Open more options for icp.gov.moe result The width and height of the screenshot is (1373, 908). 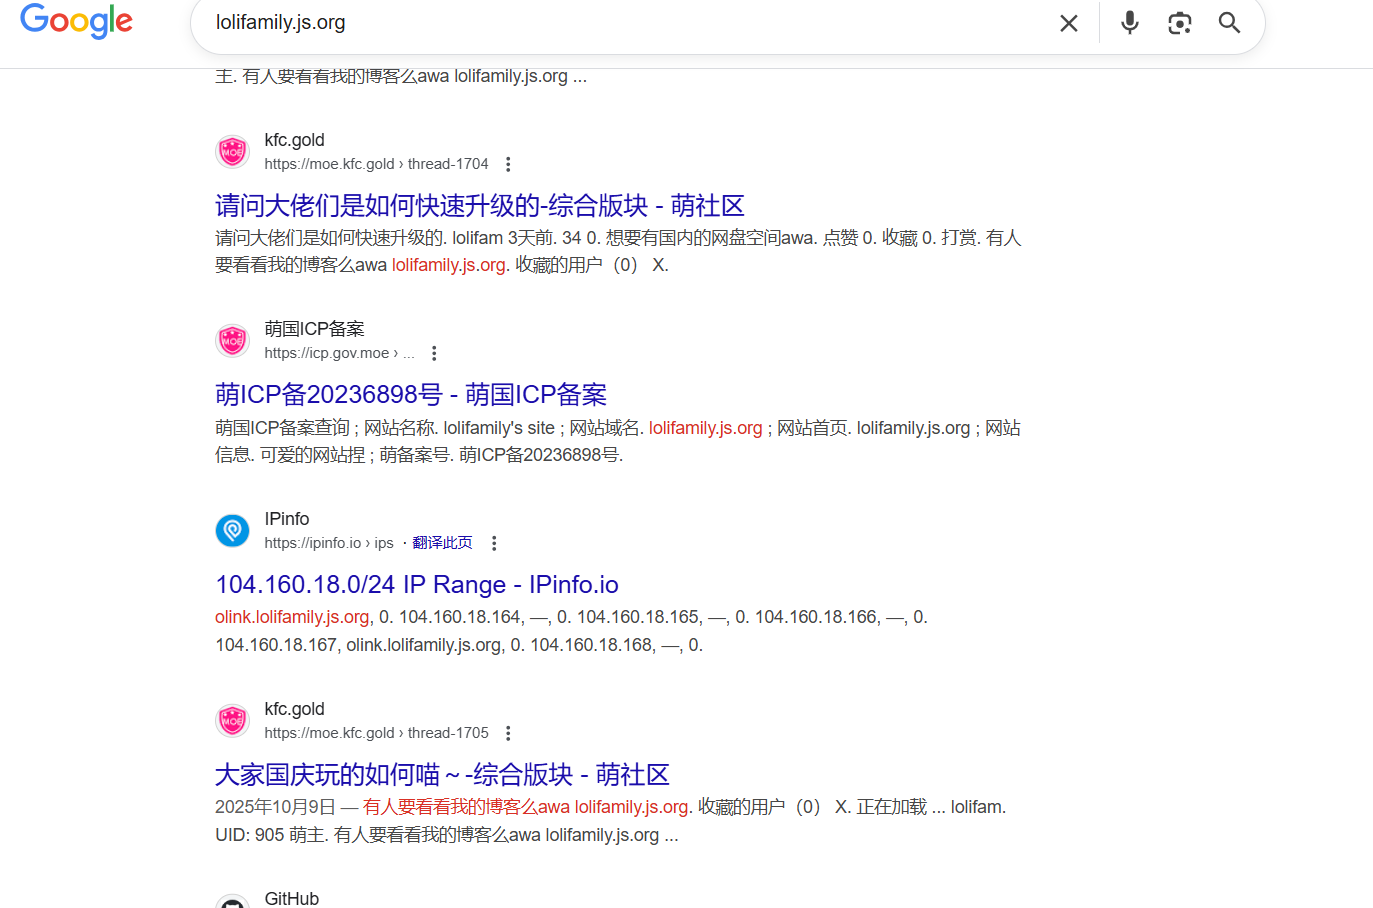[433, 353]
